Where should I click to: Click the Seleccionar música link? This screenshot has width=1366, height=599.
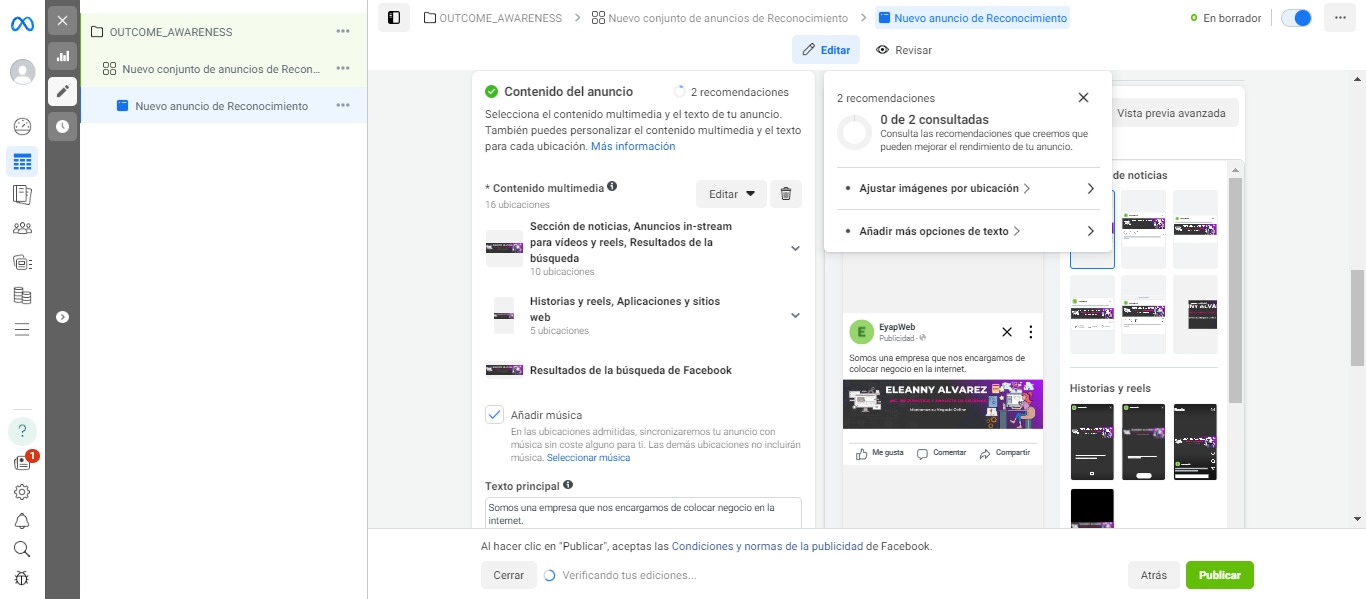tap(588, 458)
